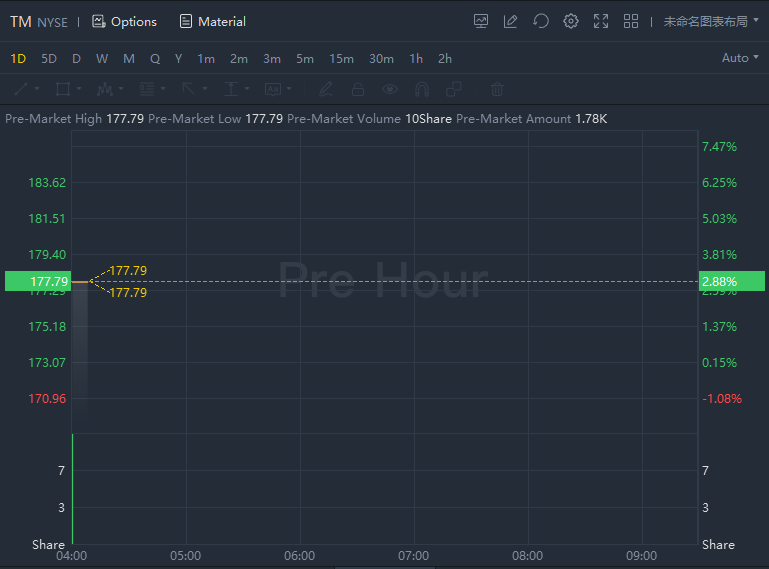The height and width of the screenshot is (569, 769).
Task: Select the 15m interval
Action: (341, 59)
